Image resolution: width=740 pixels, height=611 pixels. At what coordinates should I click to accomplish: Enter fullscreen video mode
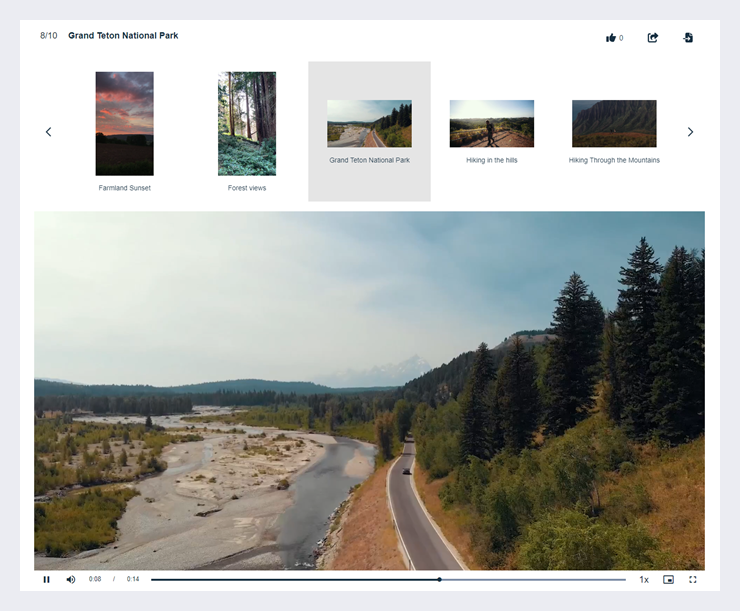point(692,579)
